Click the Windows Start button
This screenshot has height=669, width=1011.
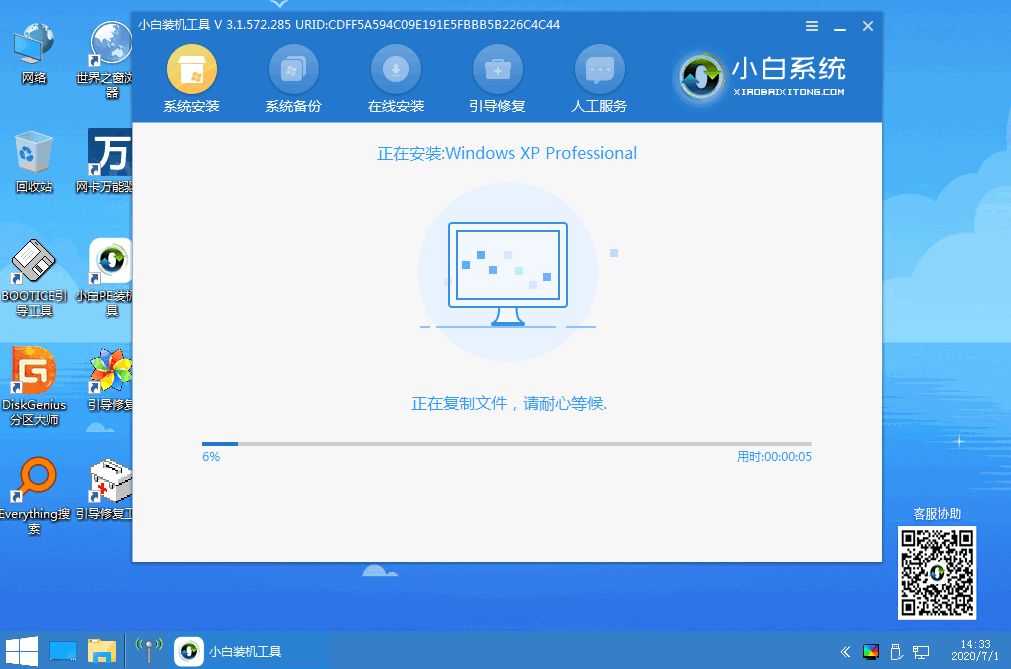click(22, 650)
